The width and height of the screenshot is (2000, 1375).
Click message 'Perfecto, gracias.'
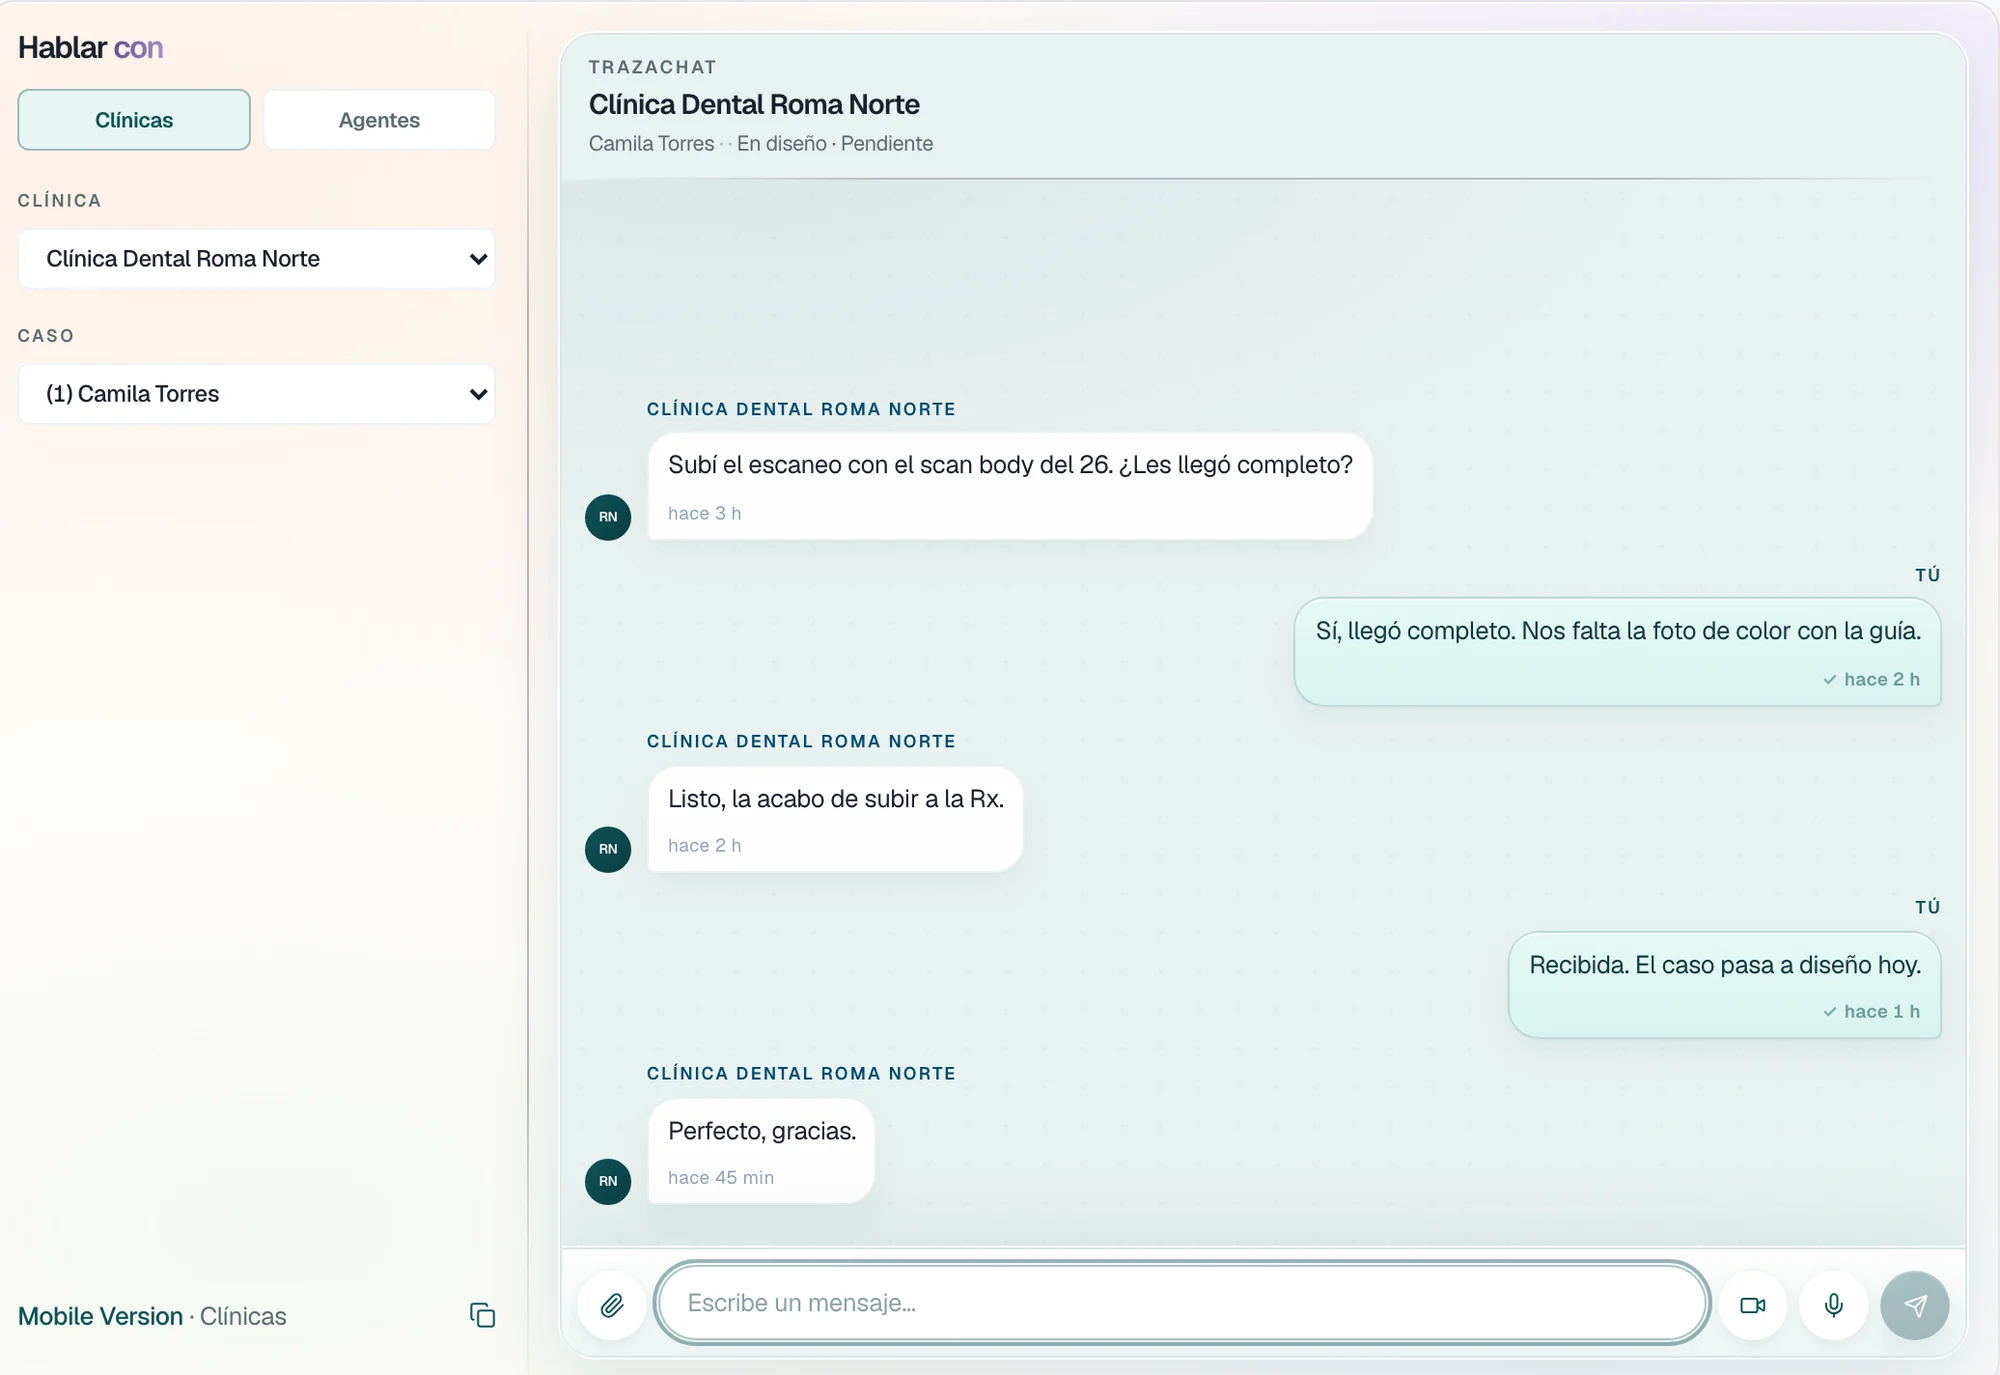tap(761, 1151)
